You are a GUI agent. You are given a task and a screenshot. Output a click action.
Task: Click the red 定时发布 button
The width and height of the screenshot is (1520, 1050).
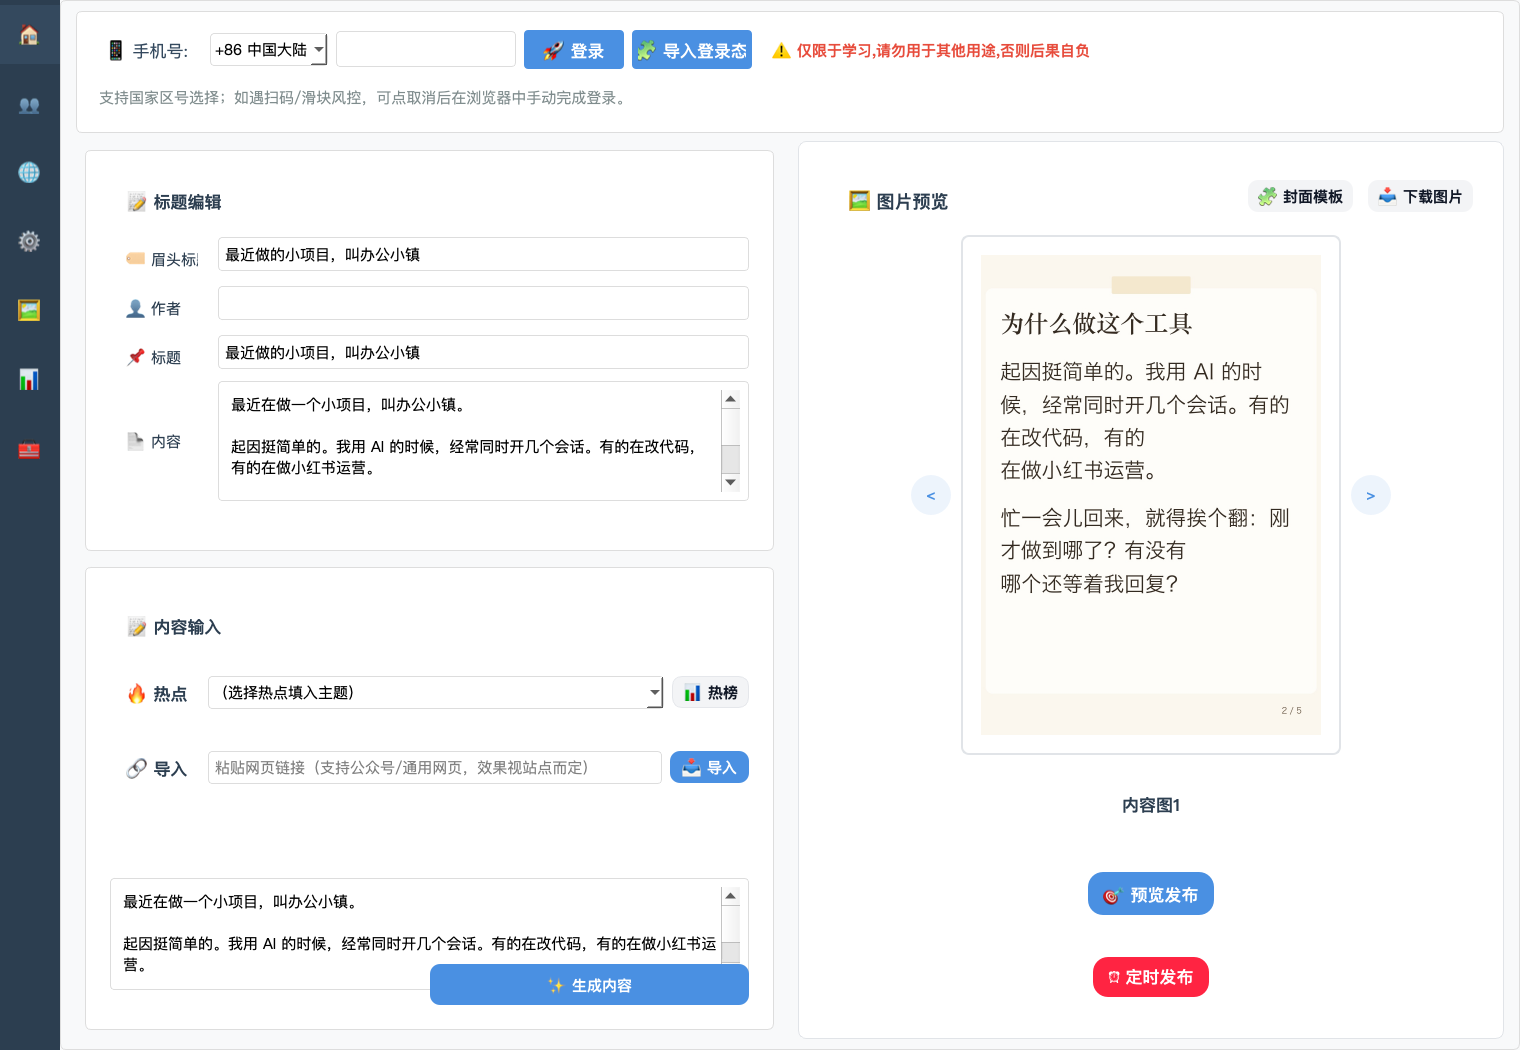pyautogui.click(x=1151, y=977)
